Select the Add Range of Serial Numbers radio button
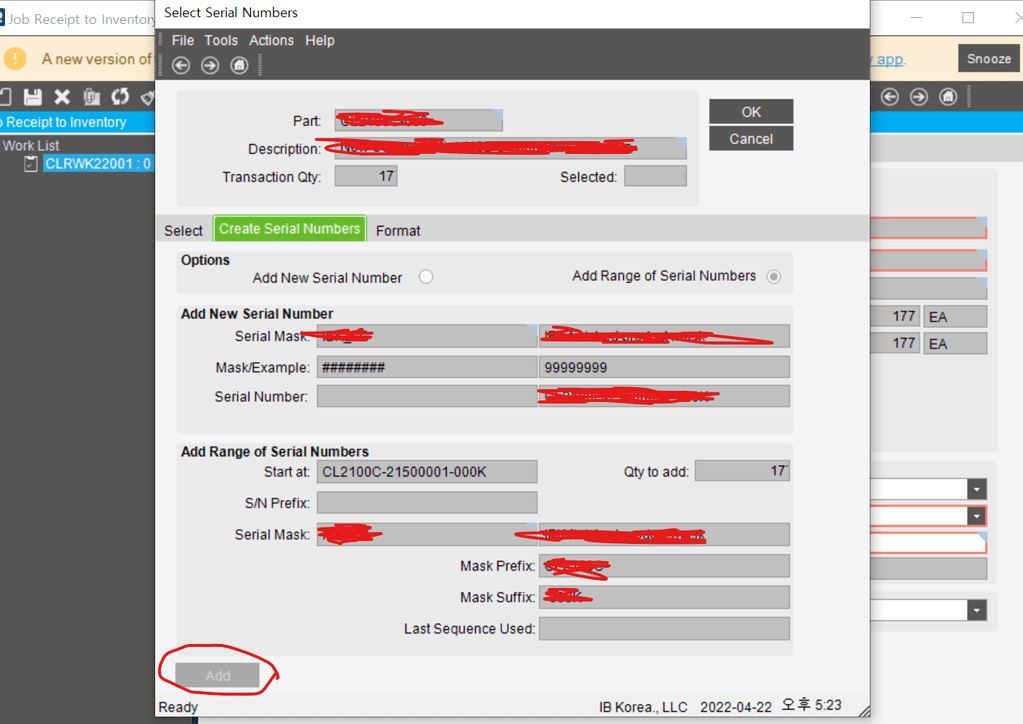1023x724 pixels. 773,276
